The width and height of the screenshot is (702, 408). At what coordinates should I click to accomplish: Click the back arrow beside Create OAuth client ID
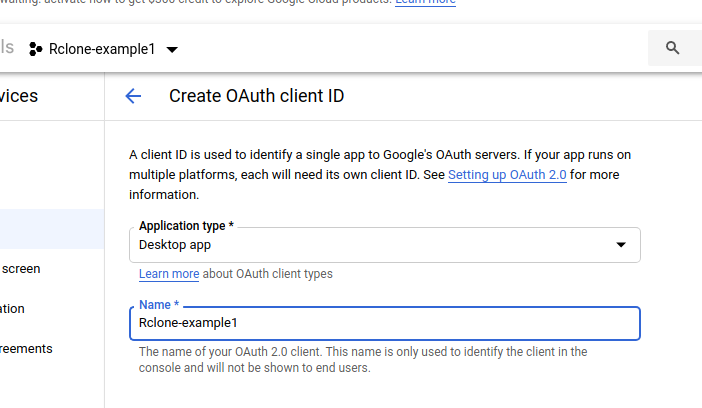pos(133,96)
